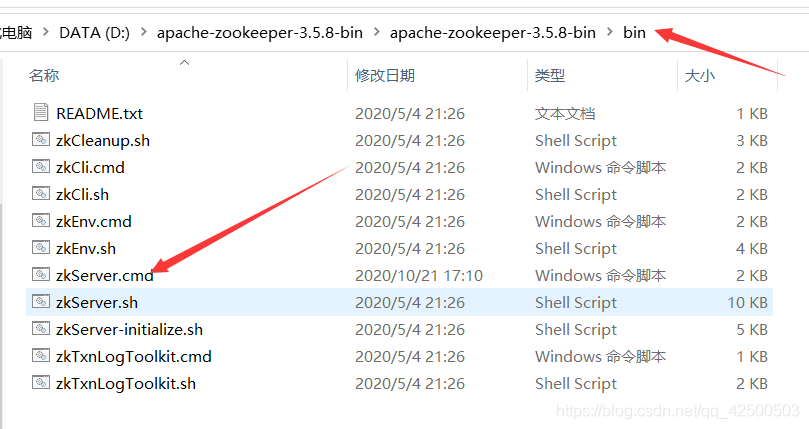Image resolution: width=809 pixels, height=429 pixels.
Task: Select the zkTxnLogToolkit.sh file name
Action: pyautogui.click(x=126, y=384)
